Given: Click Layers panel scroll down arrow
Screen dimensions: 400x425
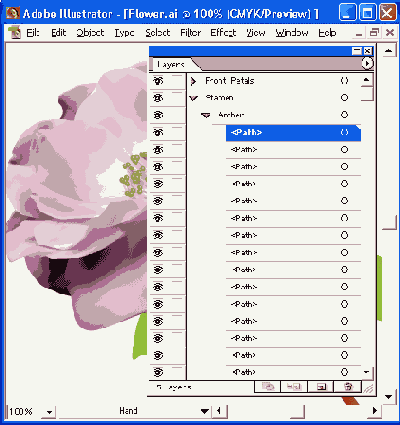Looking at the screenshot, I should (x=367, y=372).
